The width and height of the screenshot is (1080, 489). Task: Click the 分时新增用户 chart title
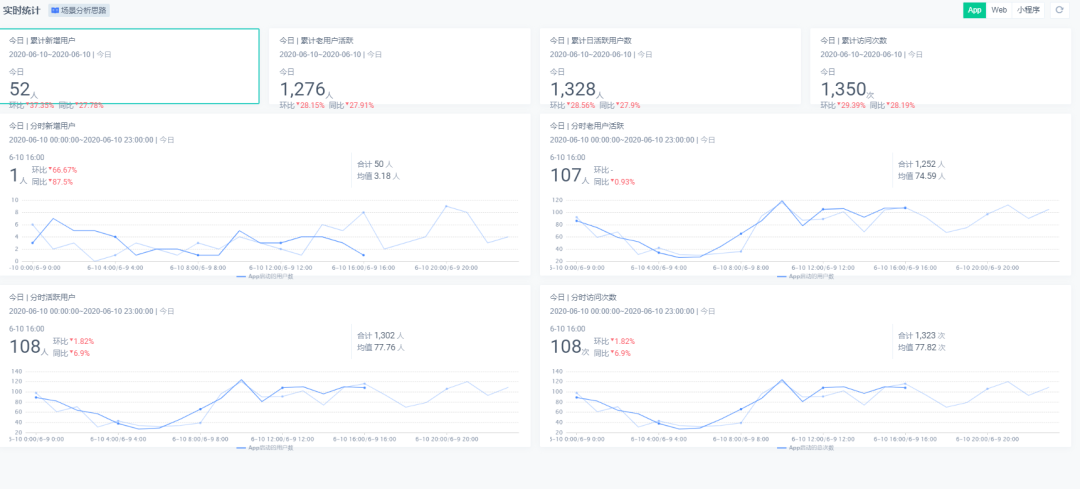(x=42, y=126)
